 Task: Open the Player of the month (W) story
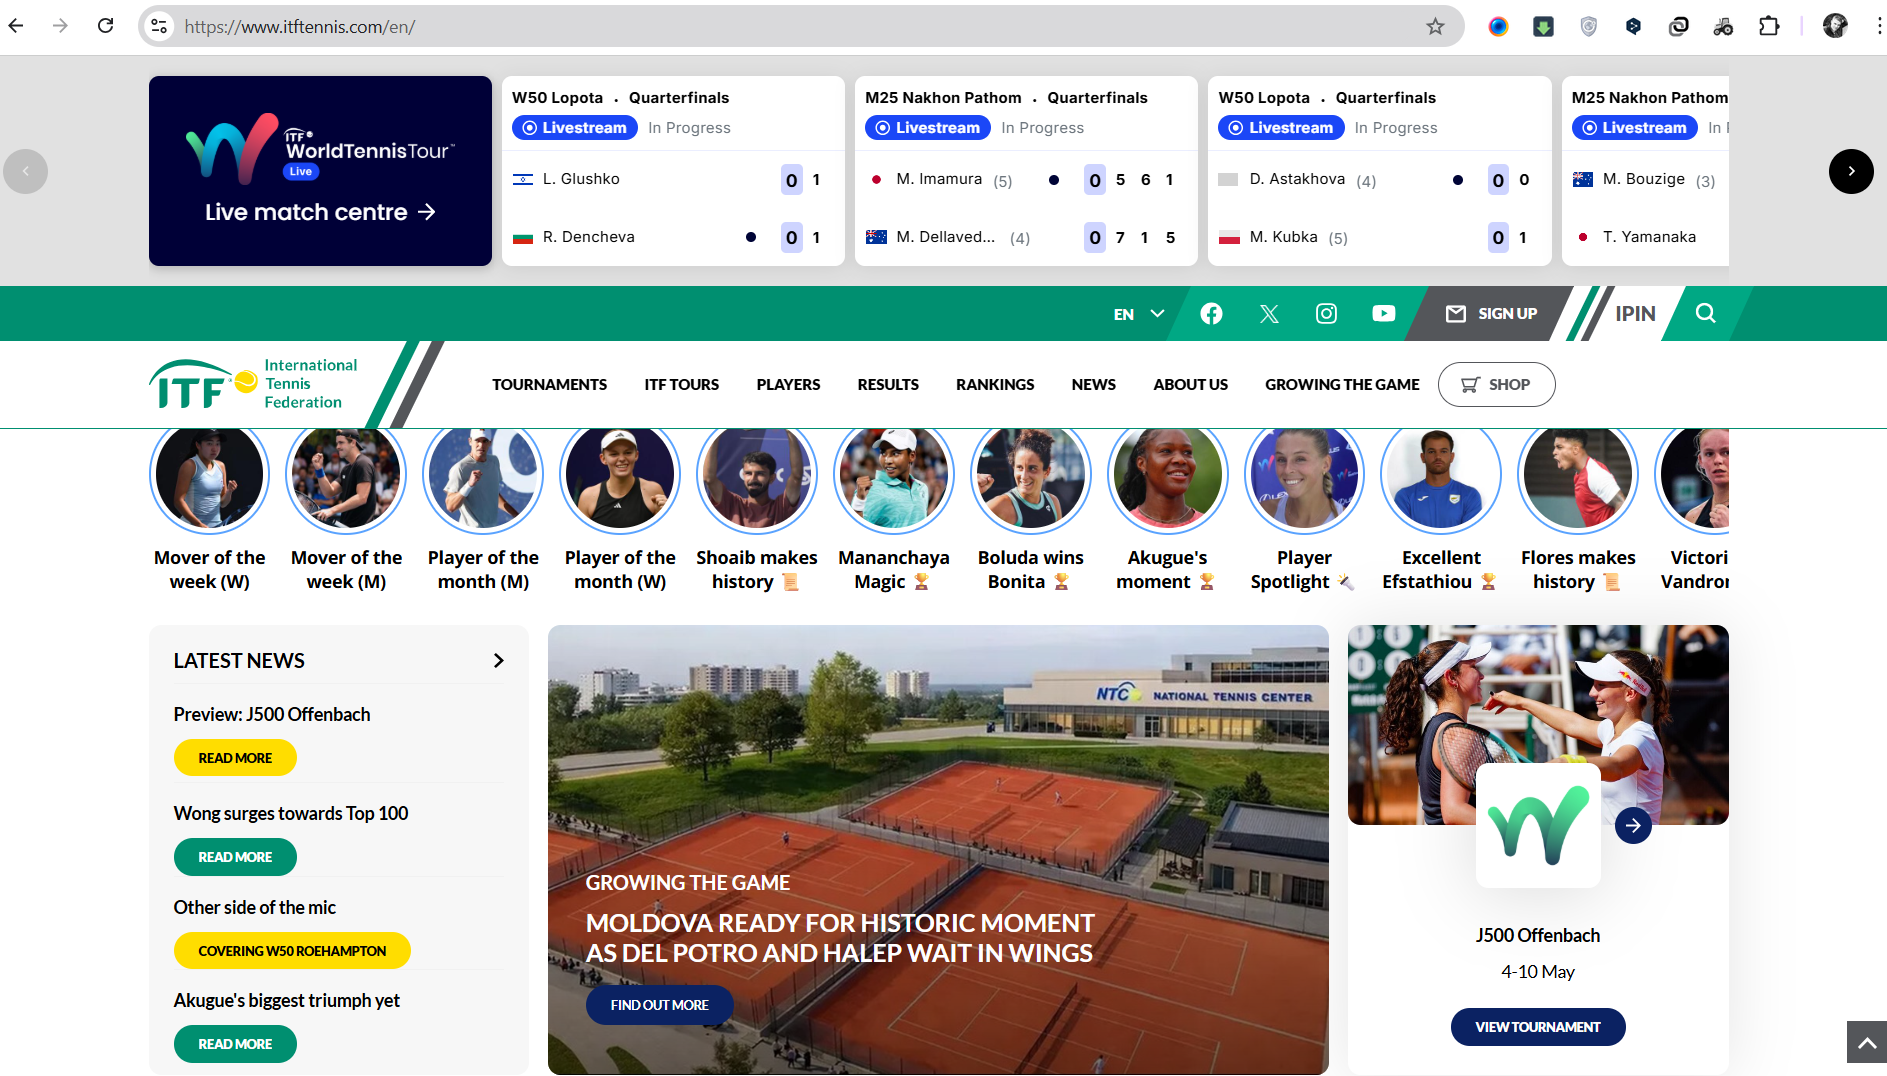[620, 510]
